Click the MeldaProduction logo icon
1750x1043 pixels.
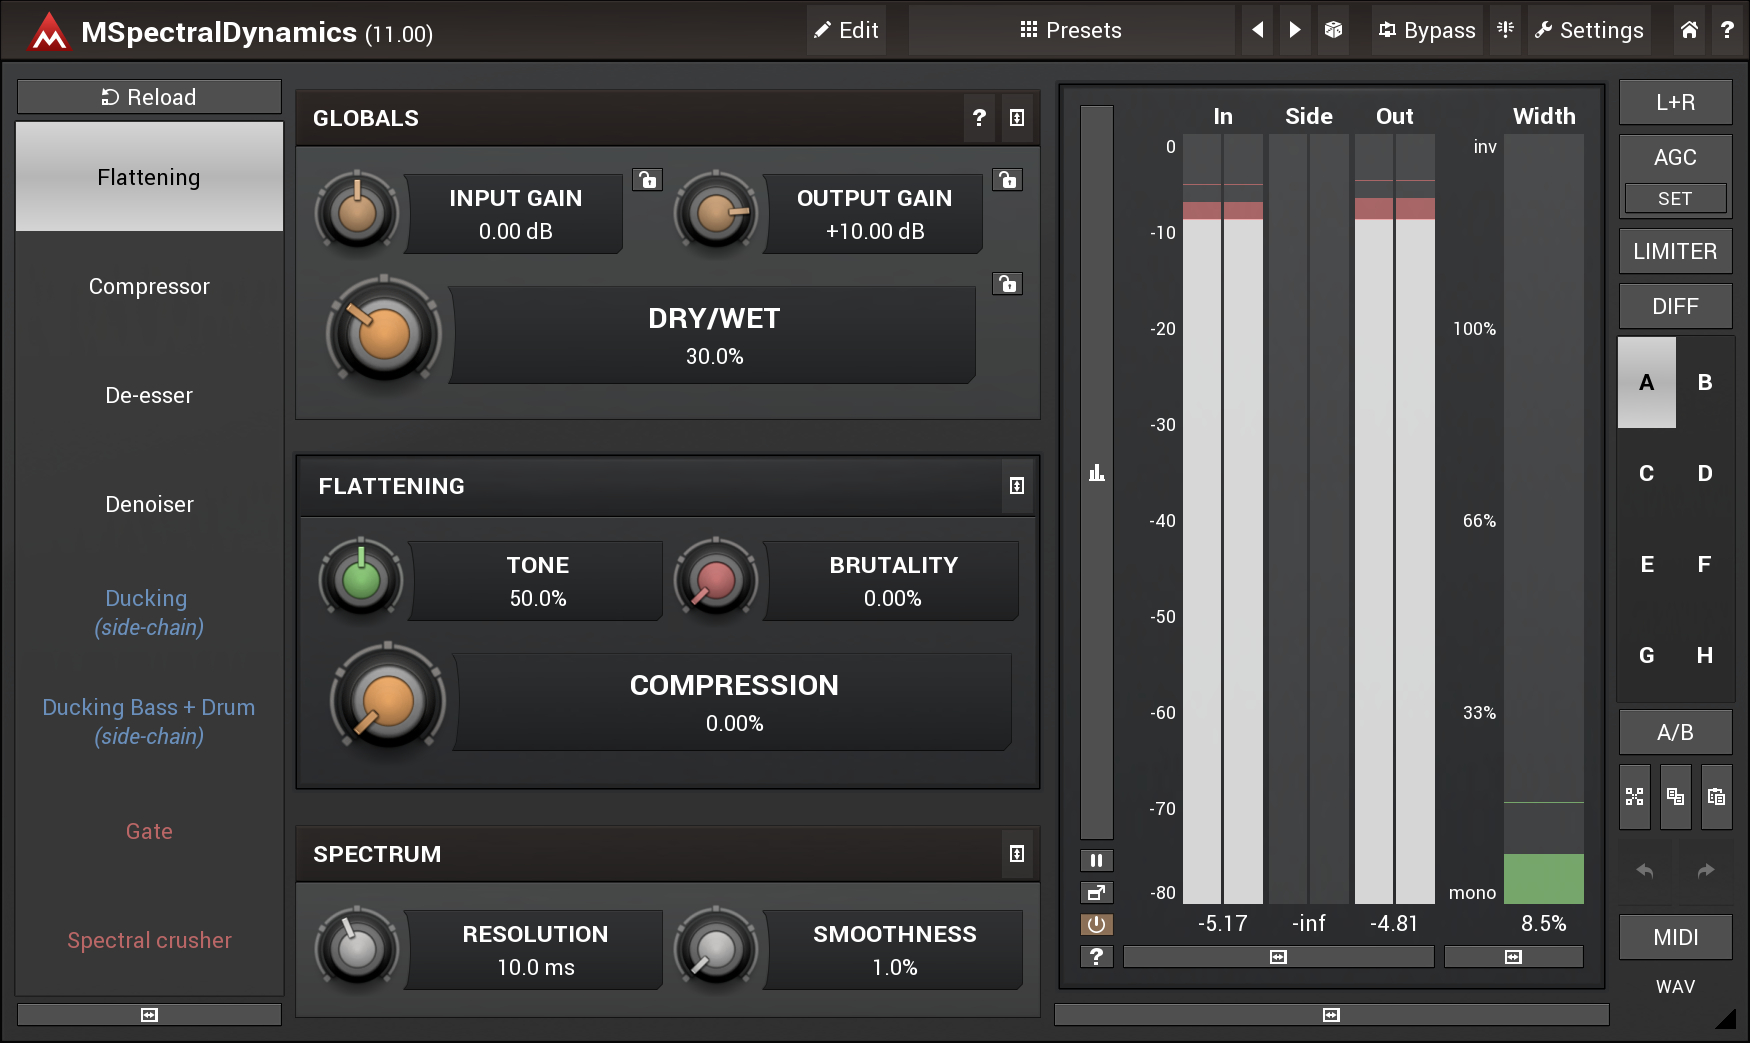click(x=48, y=31)
